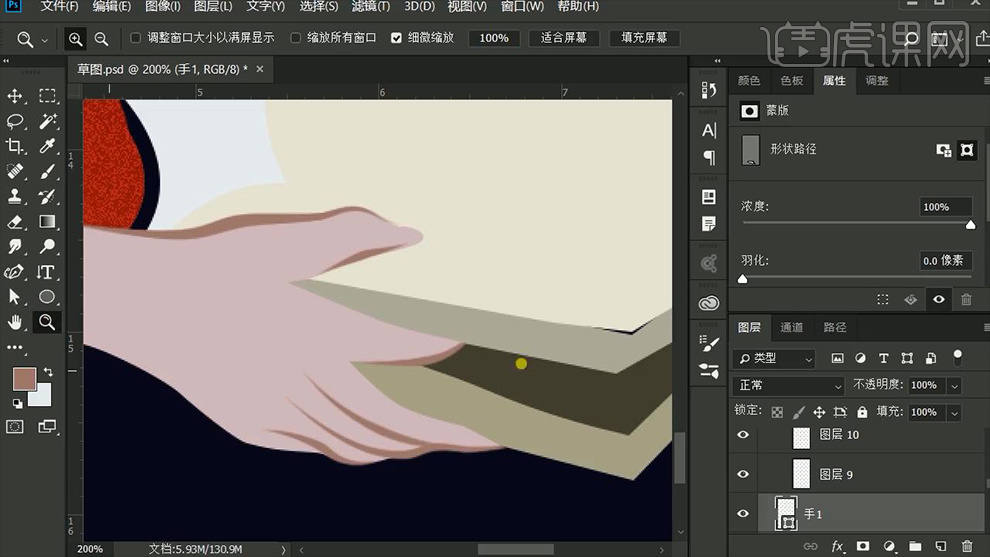Screen dimensions: 990x557
Task: Click the 填充屏幕 button
Action: [x=644, y=38]
